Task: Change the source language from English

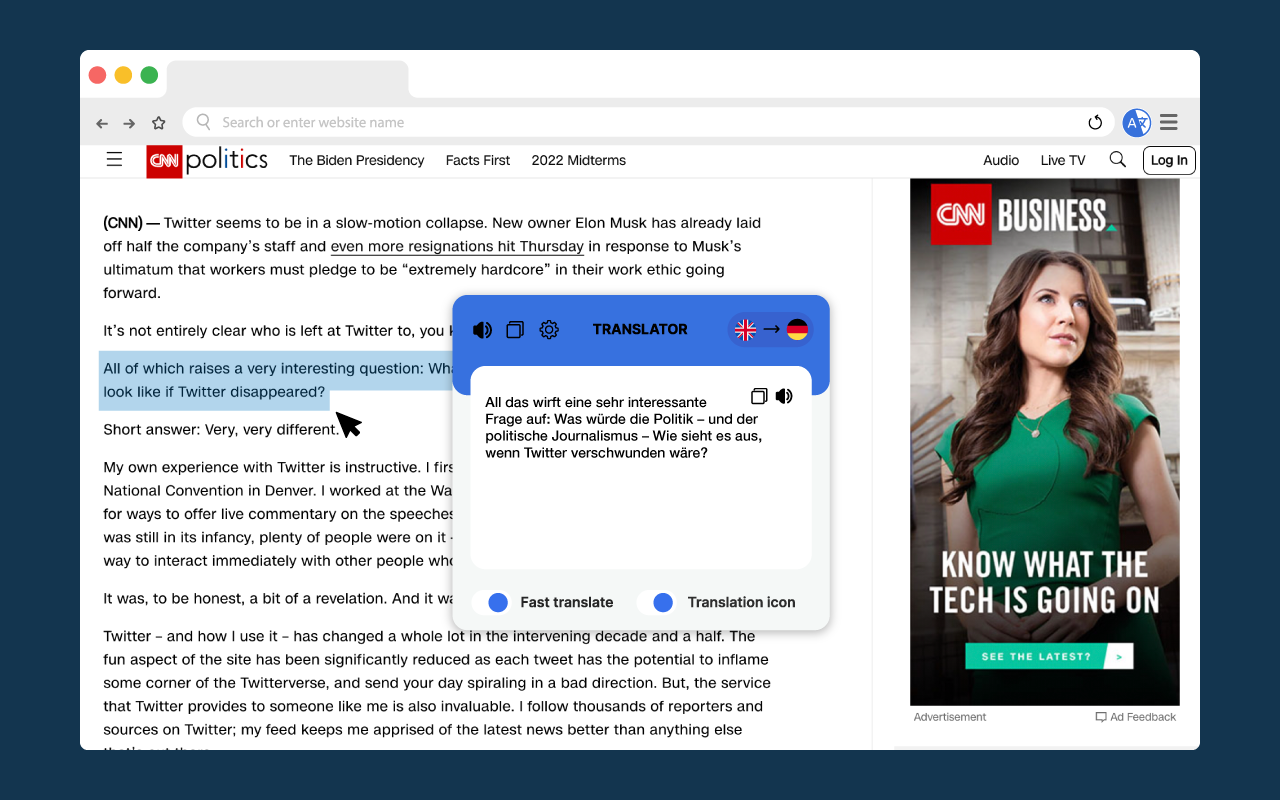Action: point(745,329)
